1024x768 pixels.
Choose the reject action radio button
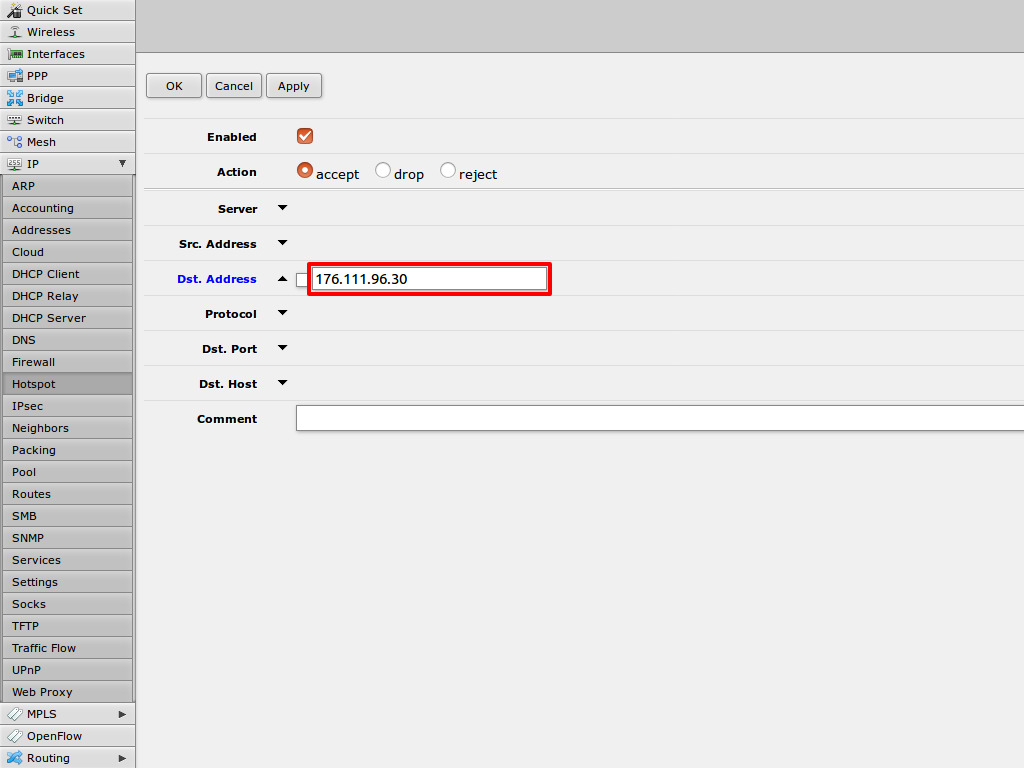click(x=448, y=171)
